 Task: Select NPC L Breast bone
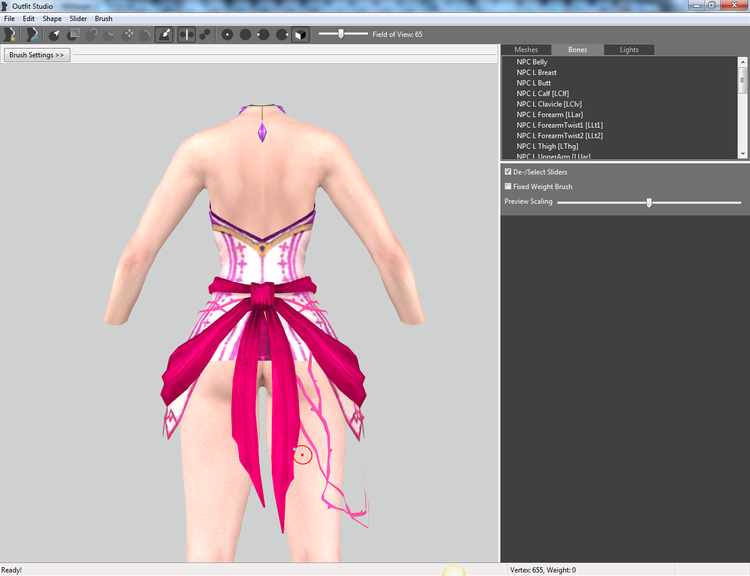coord(537,72)
